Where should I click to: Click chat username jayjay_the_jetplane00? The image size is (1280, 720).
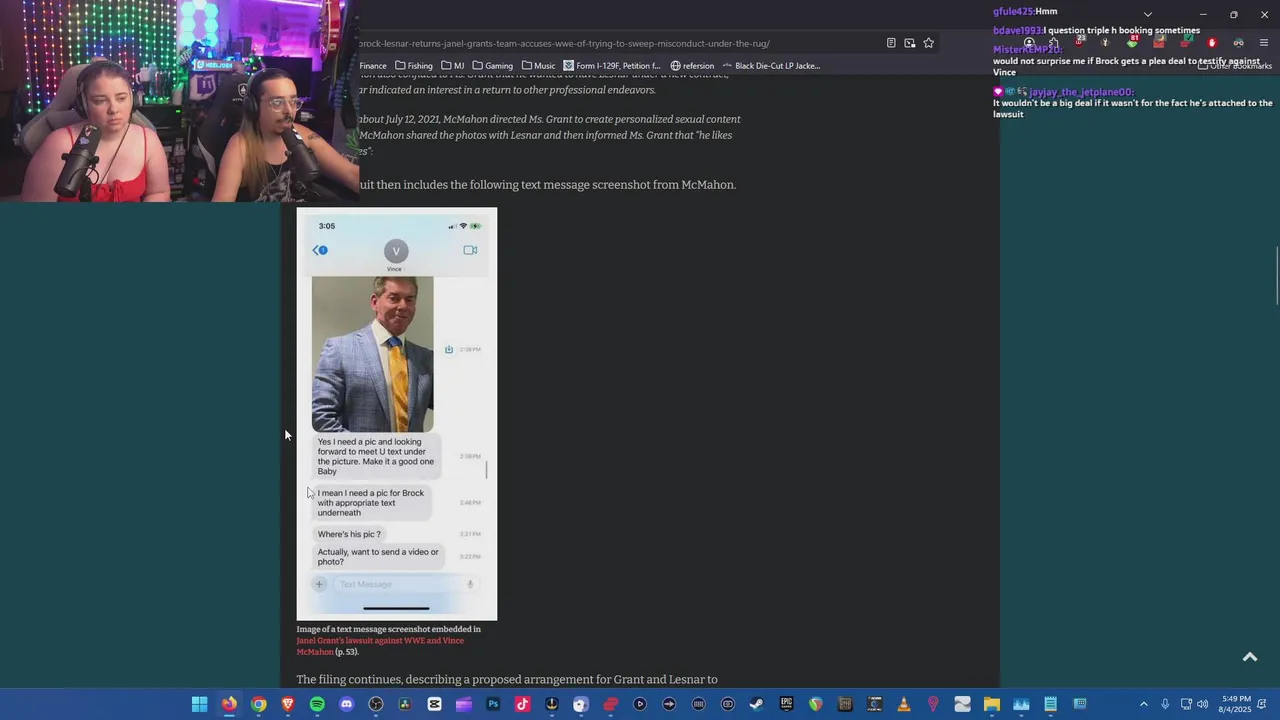point(1081,92)
